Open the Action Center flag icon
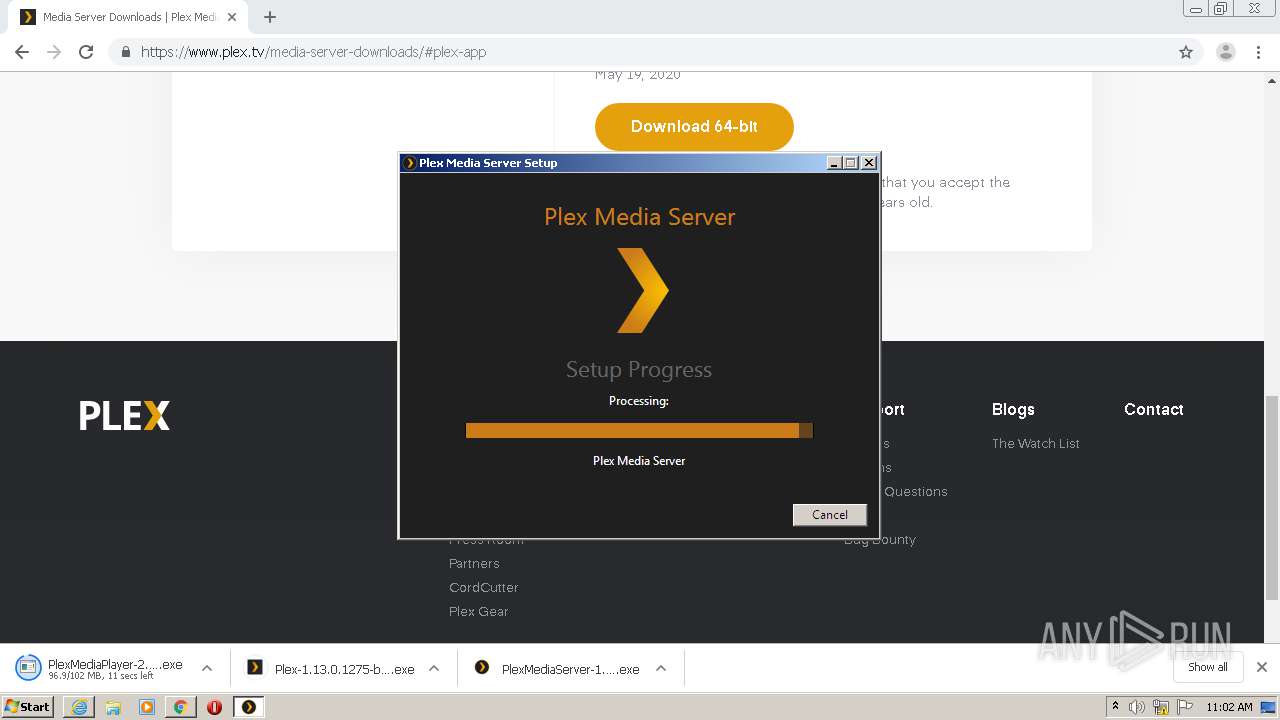 tap(1185, 707)
